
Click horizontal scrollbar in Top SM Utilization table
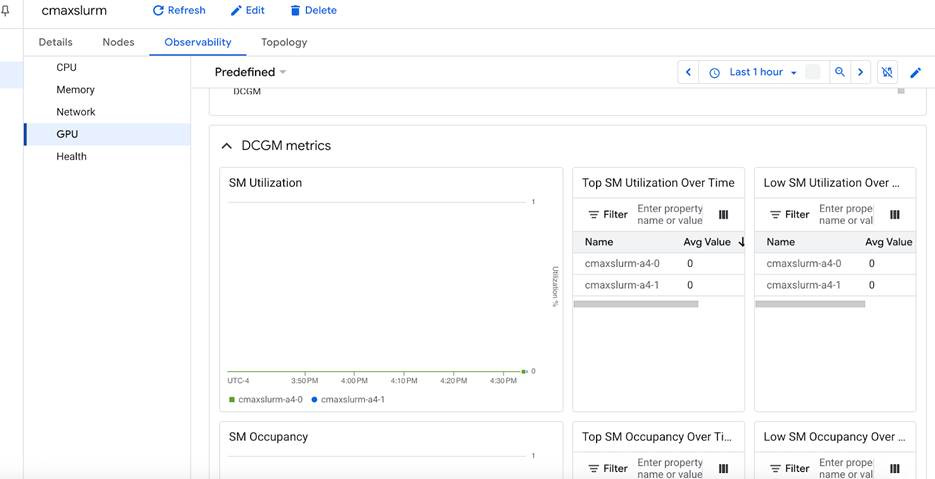click(636, 304)
